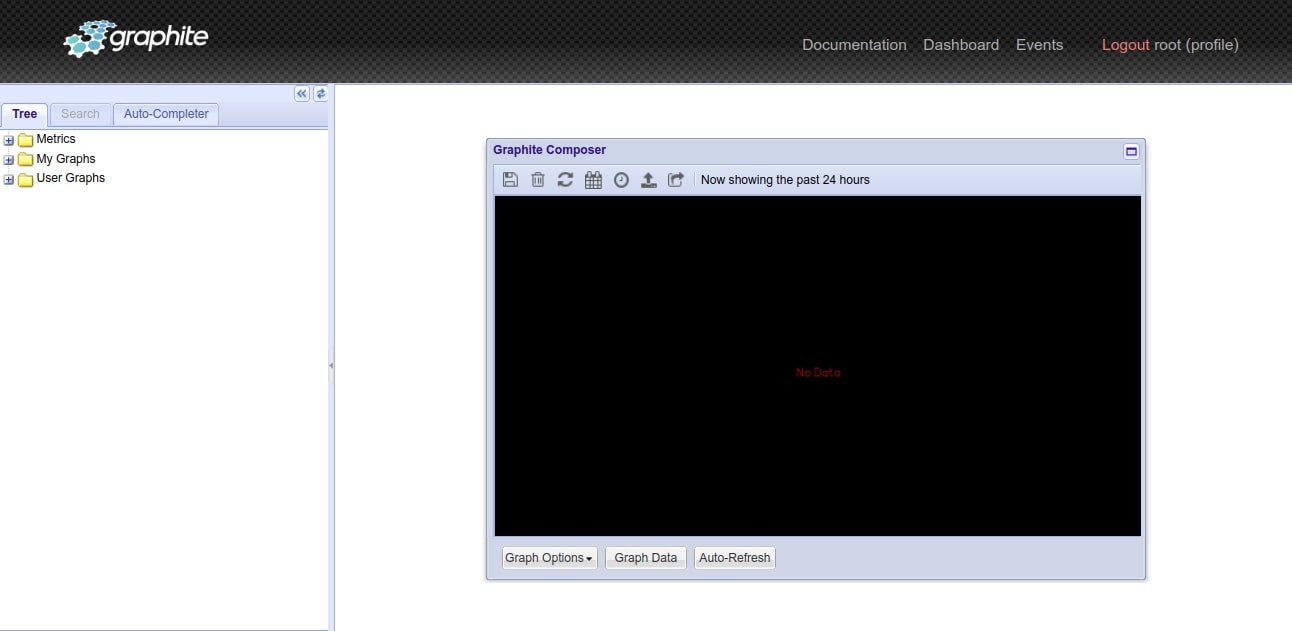Click the upload icon in the Composer toolbar

click(x=648, y=180)
